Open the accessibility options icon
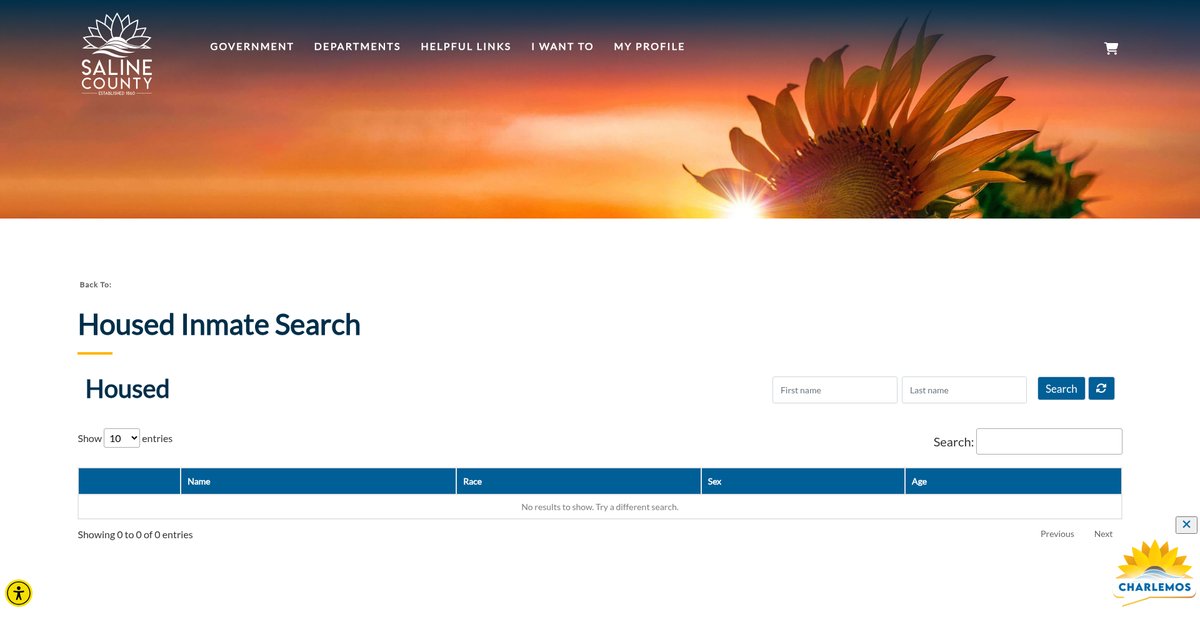Viewport: 1200px width, 620px height. (x=19, y=593)
